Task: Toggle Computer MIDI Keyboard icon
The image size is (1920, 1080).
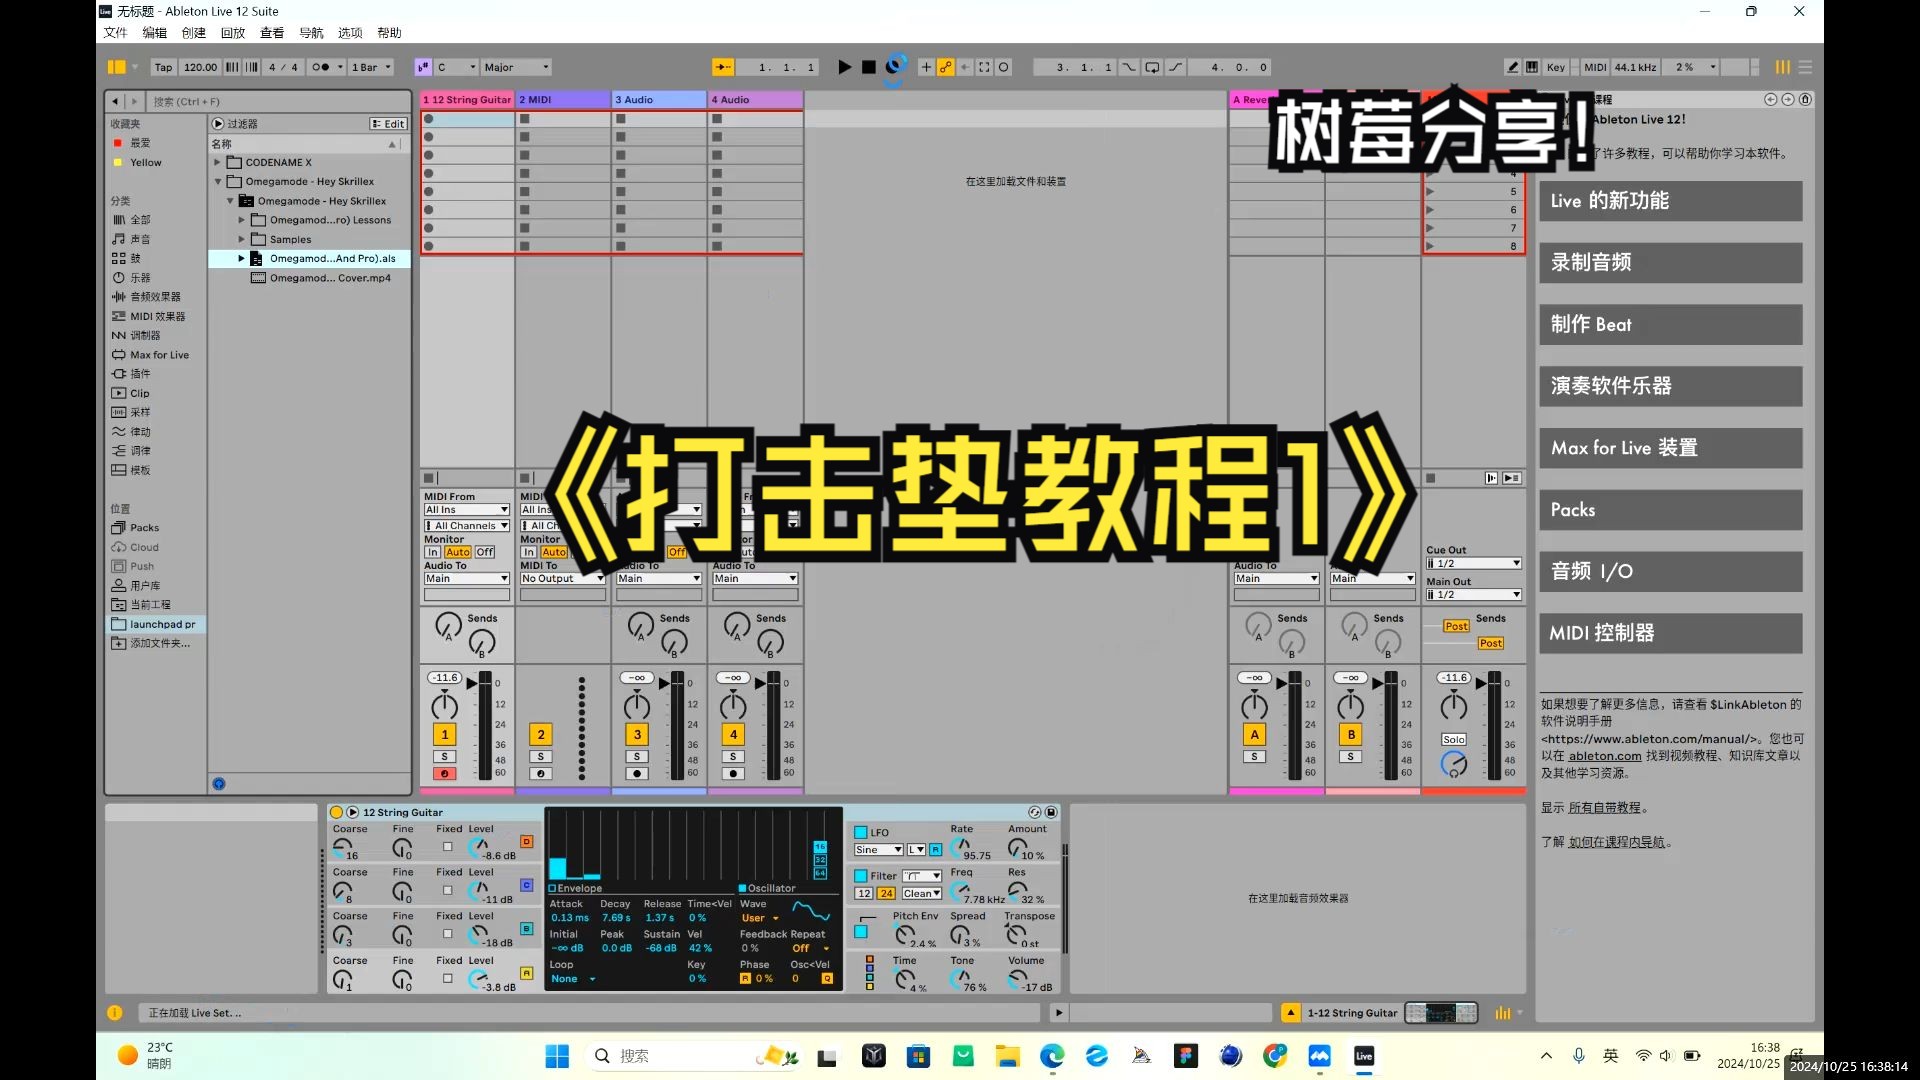Action: (x=1531, y=67)
